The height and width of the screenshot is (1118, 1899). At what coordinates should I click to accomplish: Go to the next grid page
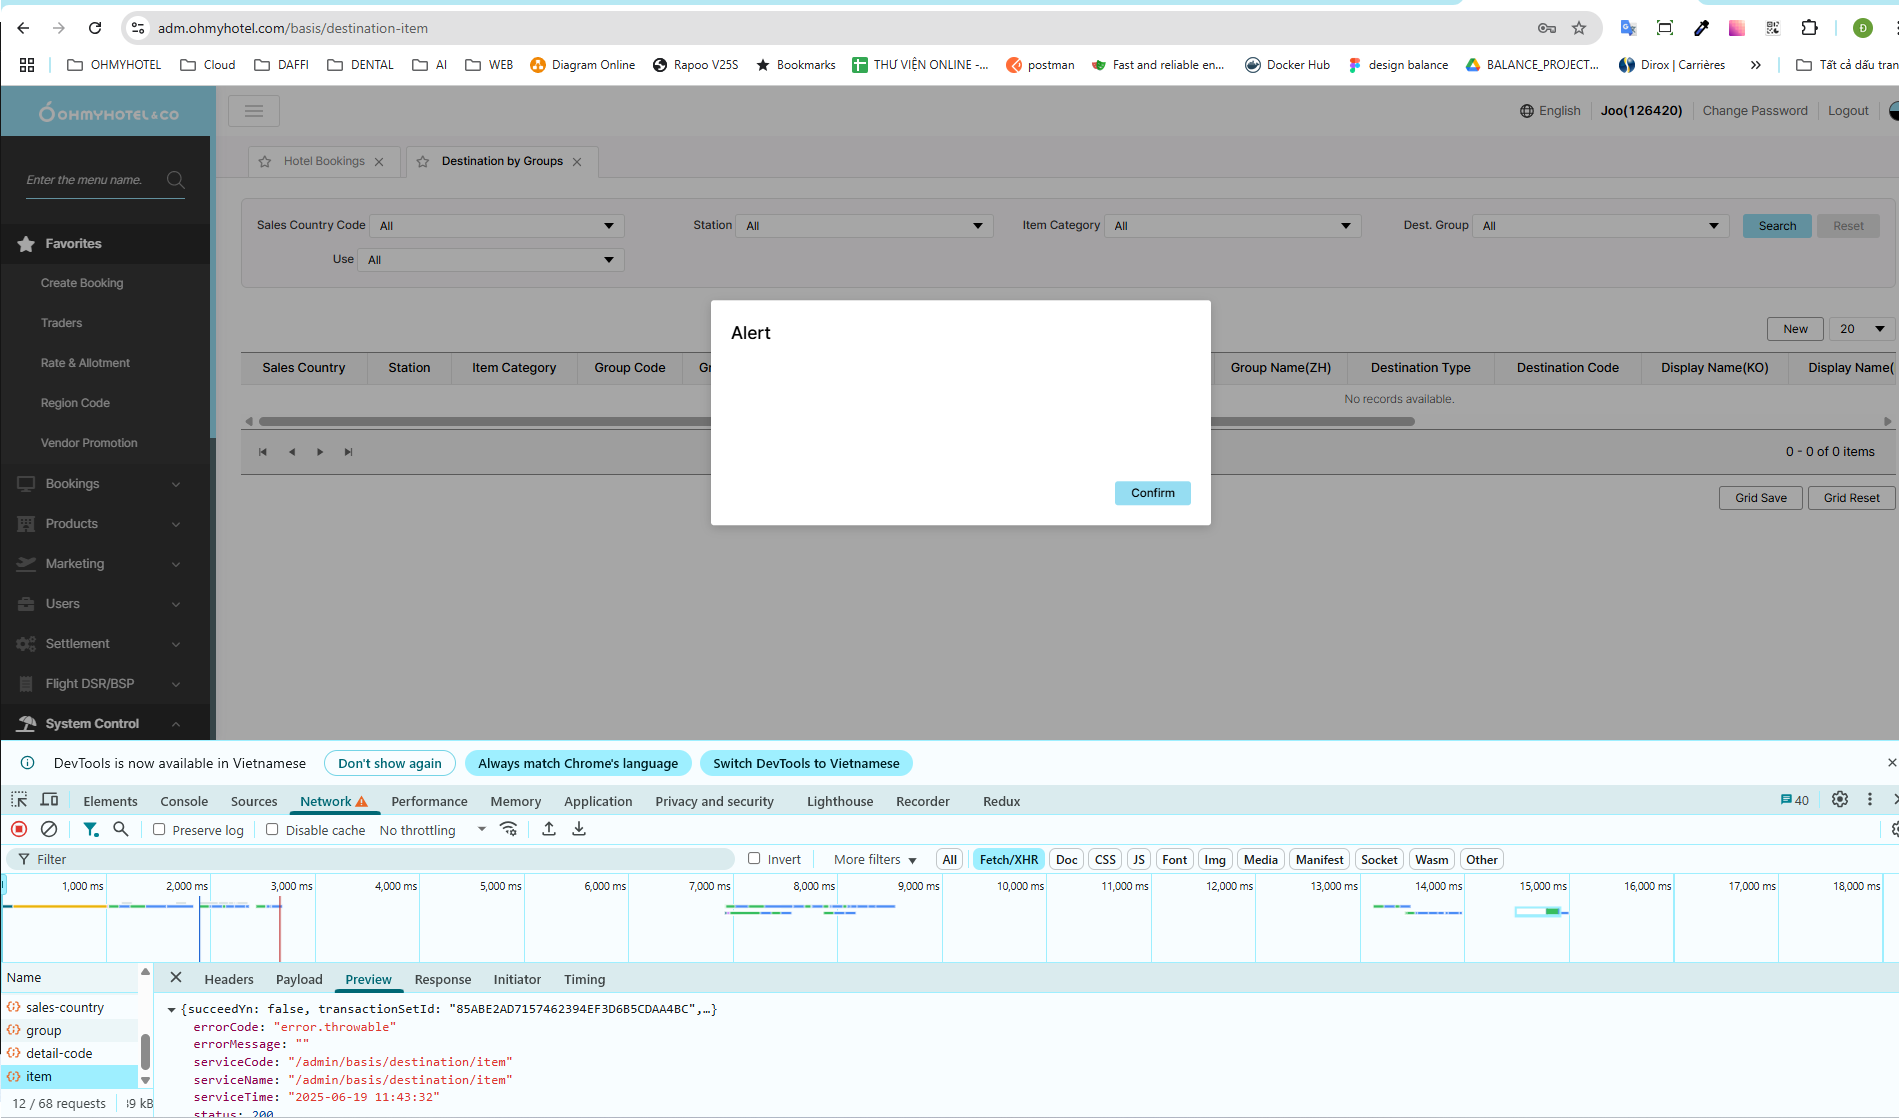[x=320, y=452]
